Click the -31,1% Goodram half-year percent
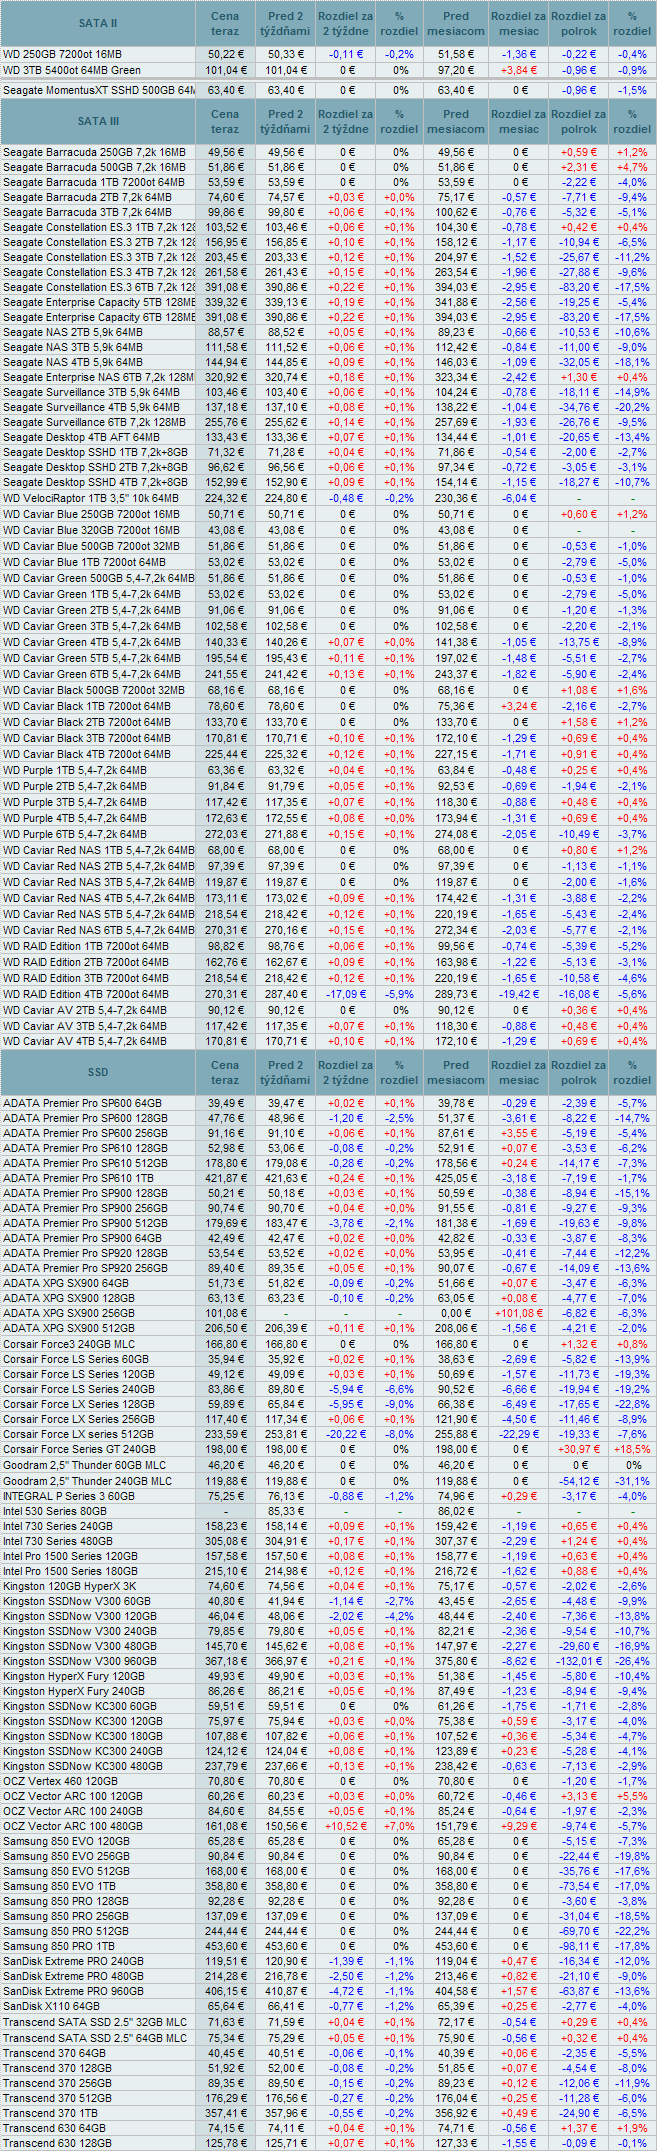 point(631,1480)
